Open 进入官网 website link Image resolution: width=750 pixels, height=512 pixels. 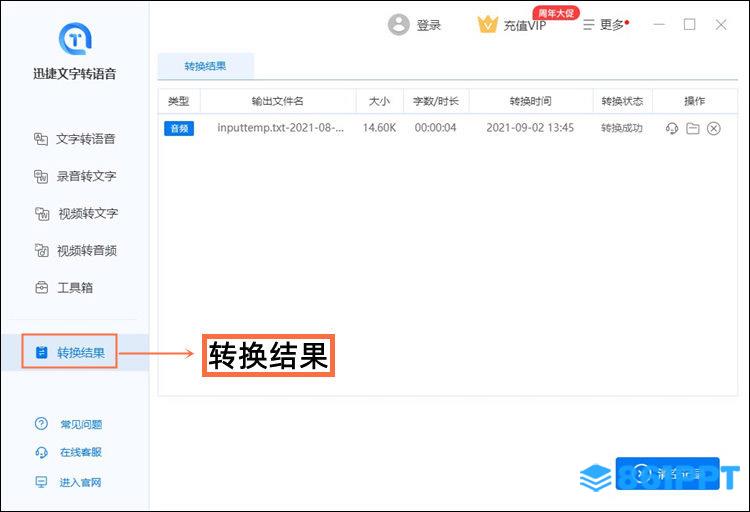point(80,482)
